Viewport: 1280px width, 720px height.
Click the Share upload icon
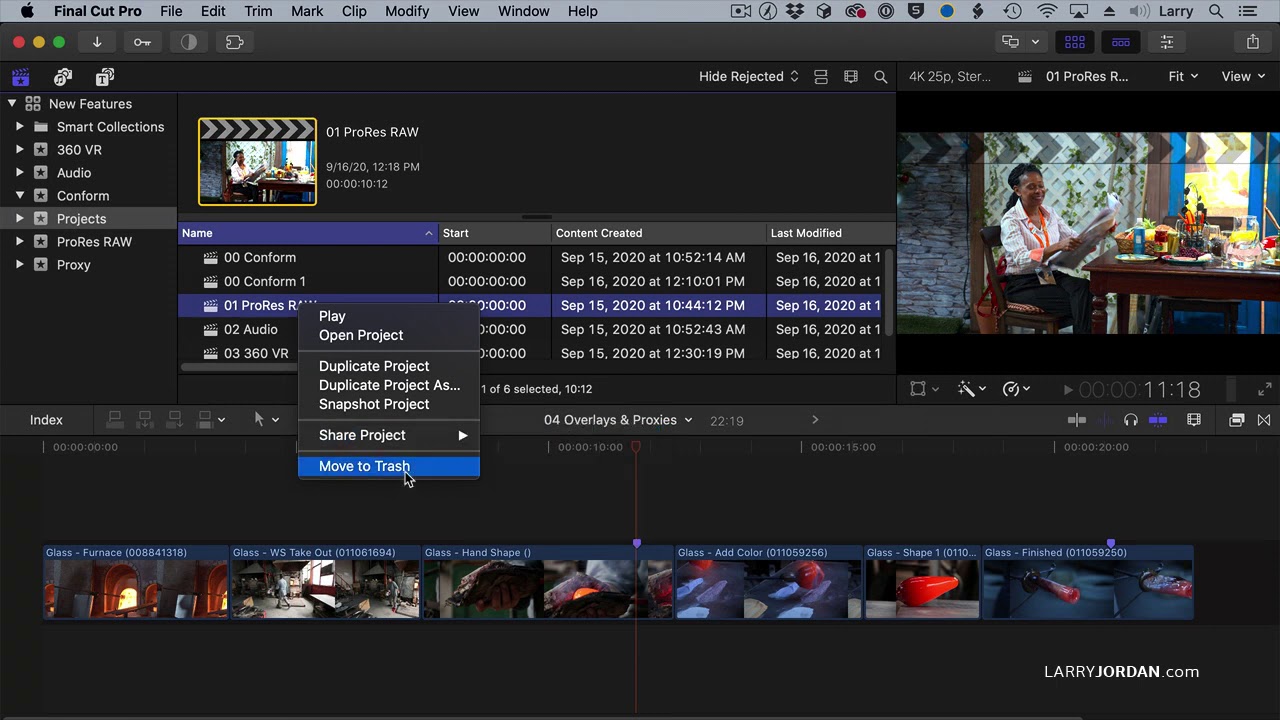point(1253,42)
